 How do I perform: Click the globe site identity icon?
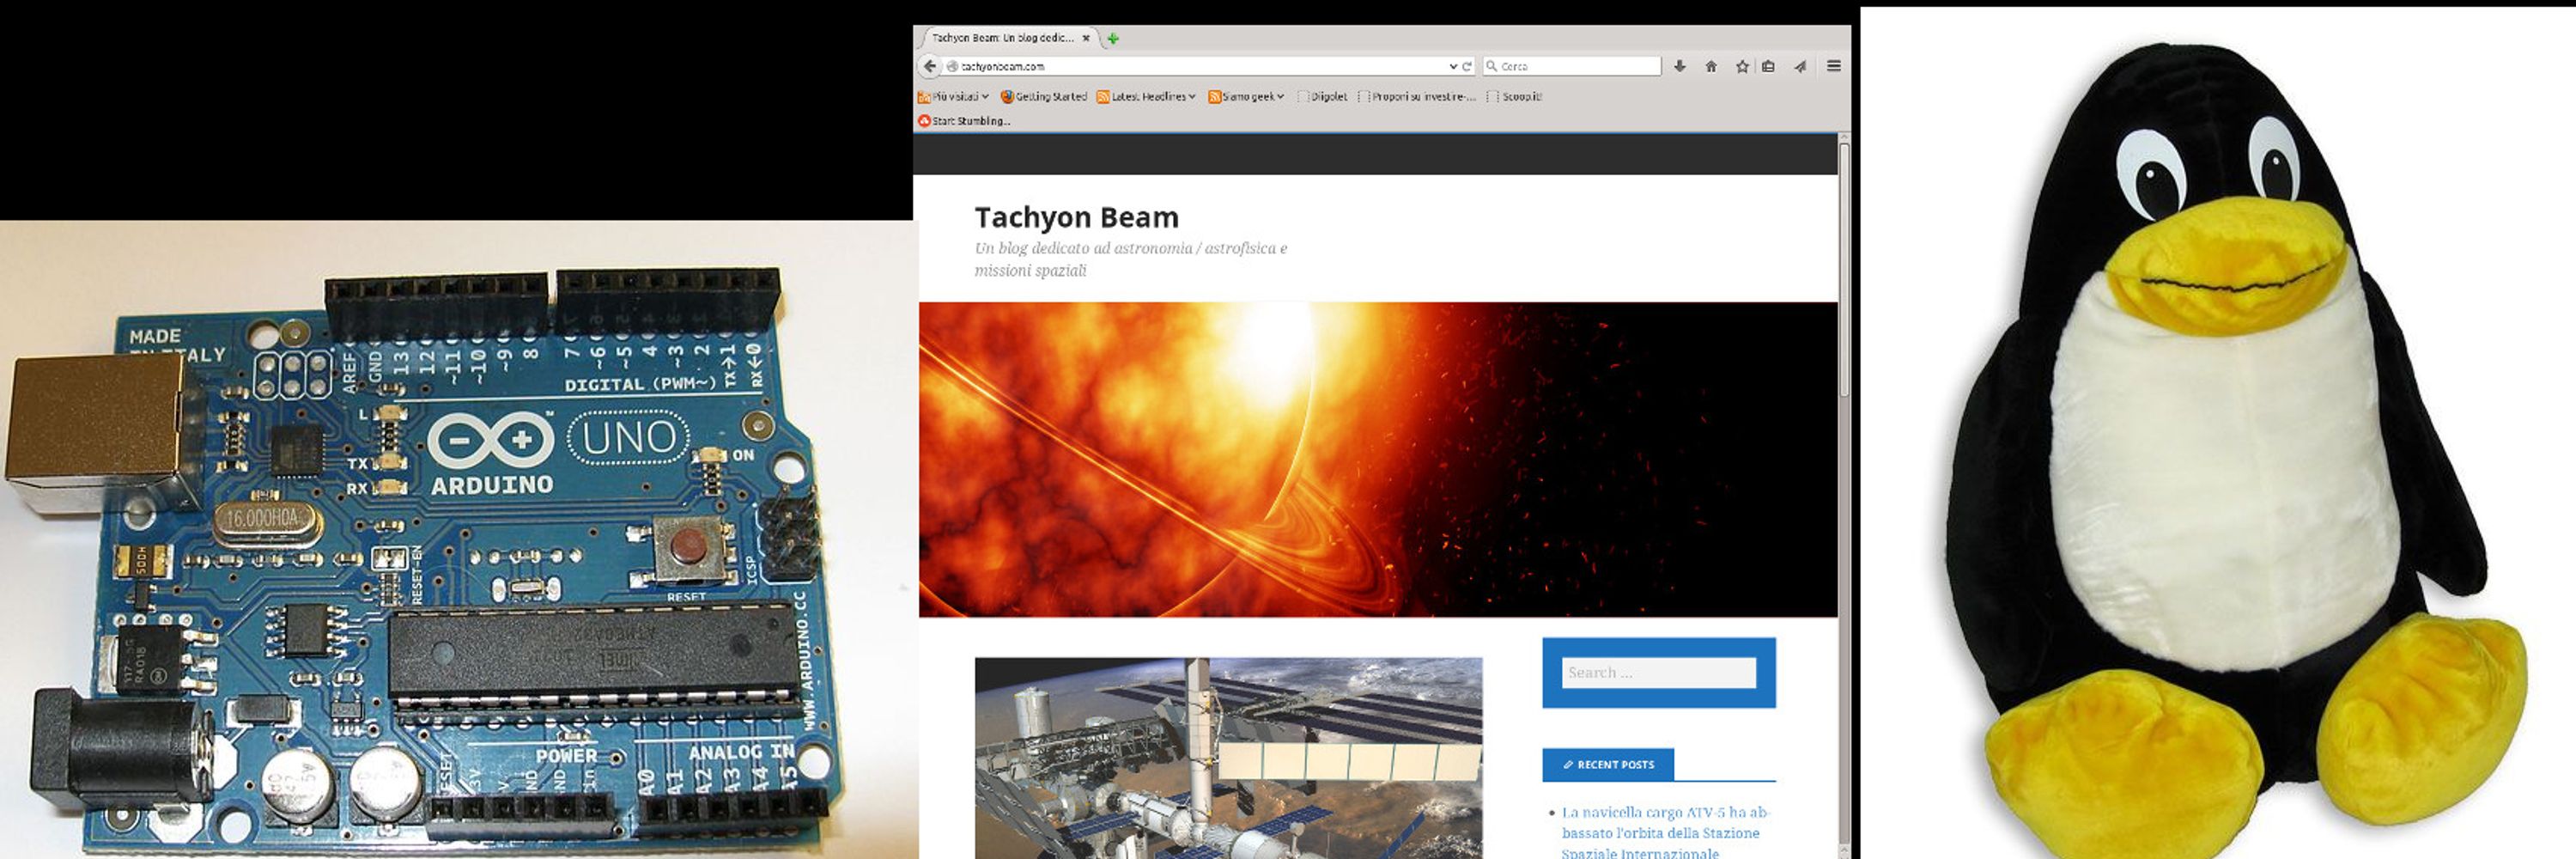coord(952,66)
